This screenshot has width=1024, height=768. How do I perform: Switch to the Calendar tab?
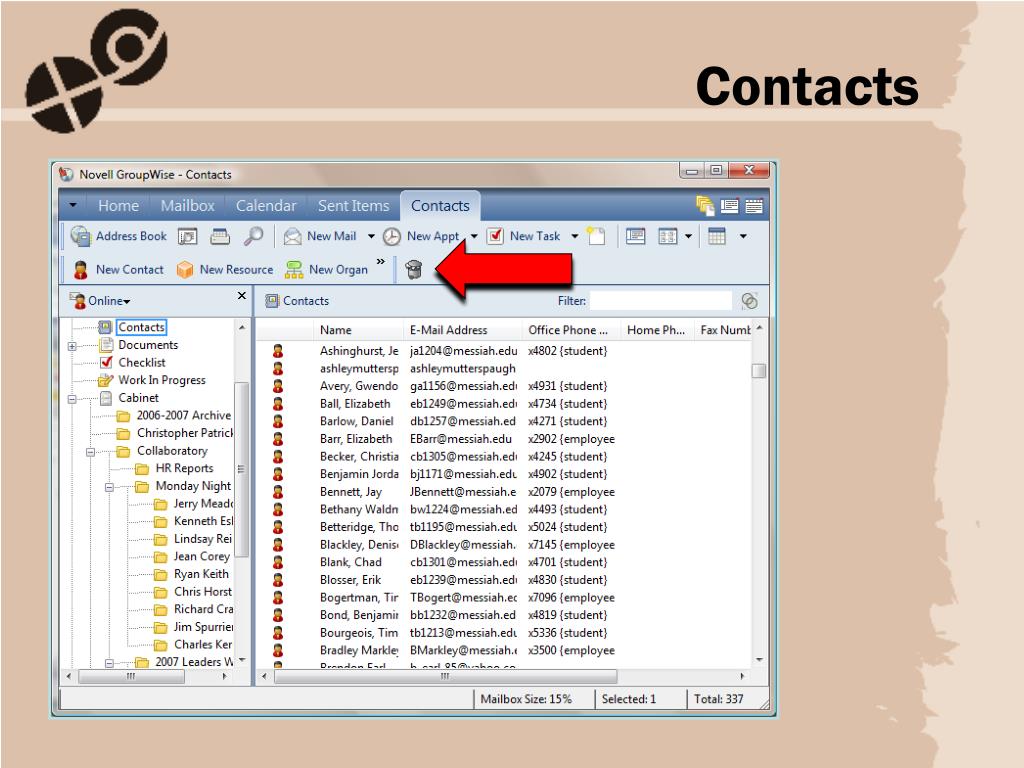pos(266,206)
